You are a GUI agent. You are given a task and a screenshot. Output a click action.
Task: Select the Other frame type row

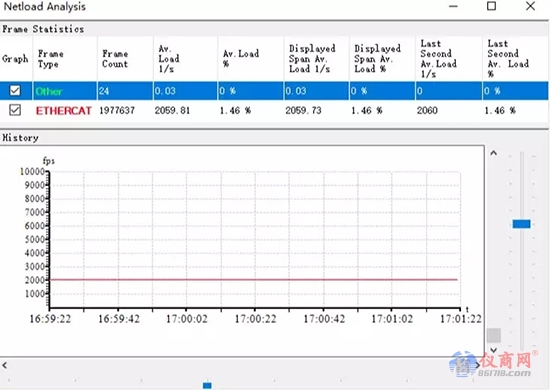274,91
